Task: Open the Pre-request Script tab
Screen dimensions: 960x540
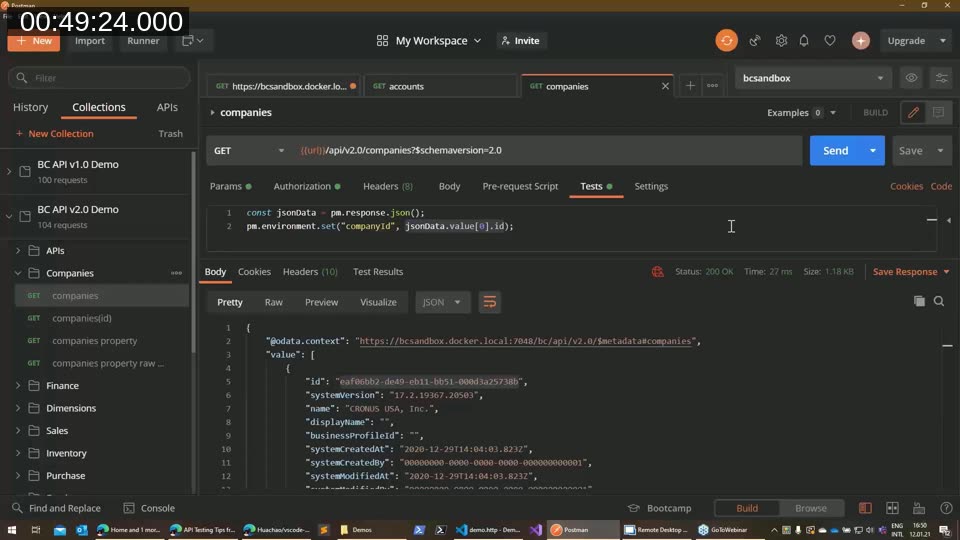Action: click(x=520, y=186)
